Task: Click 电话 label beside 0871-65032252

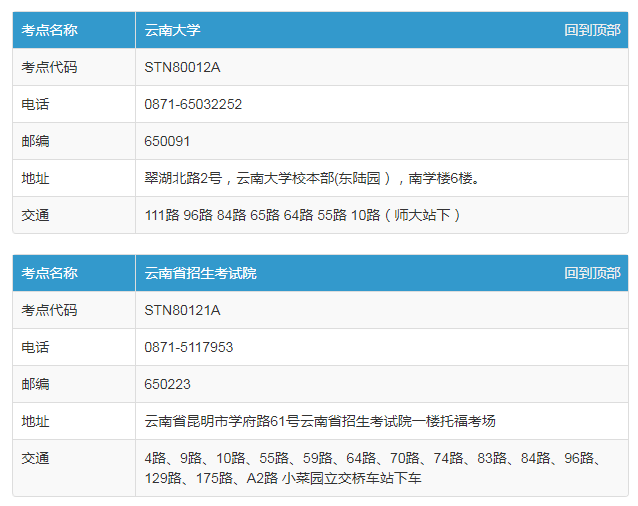Action: [35, 104]
